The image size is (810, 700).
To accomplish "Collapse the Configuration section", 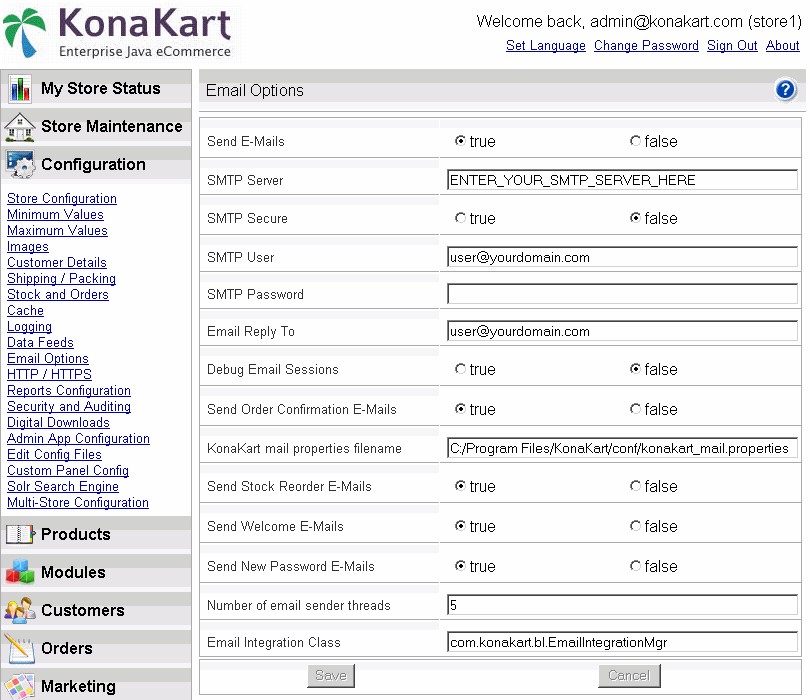I will pyautogui.click(x=96, y=164).
